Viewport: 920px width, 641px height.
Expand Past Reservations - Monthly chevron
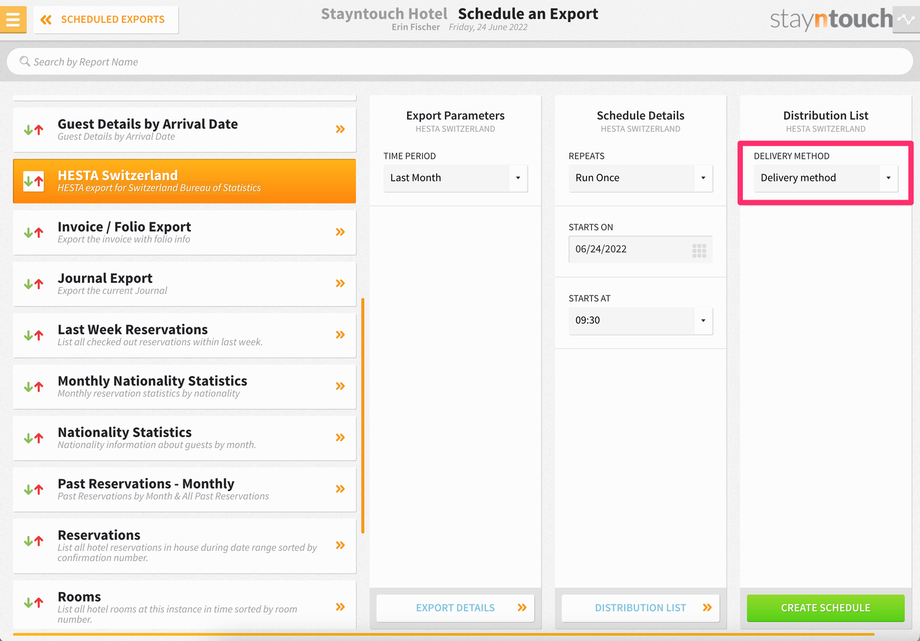(x=340, y=488)
